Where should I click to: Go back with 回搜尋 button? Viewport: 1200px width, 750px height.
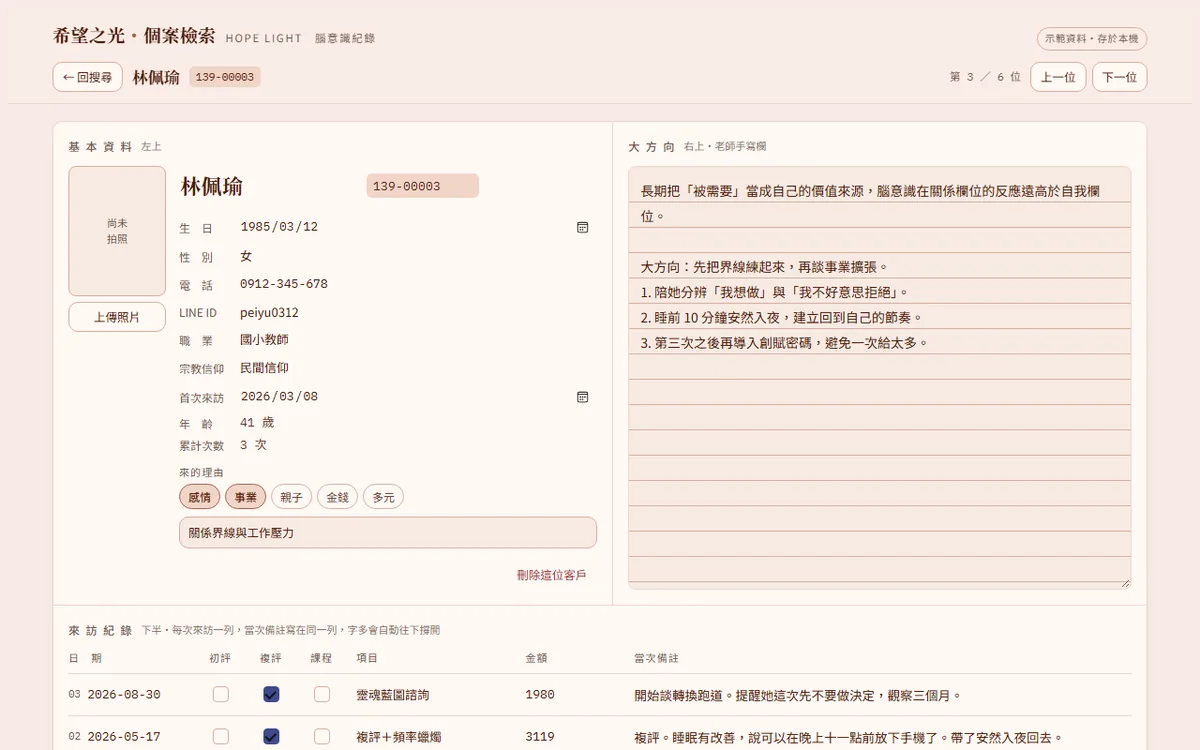pos(88,77)
